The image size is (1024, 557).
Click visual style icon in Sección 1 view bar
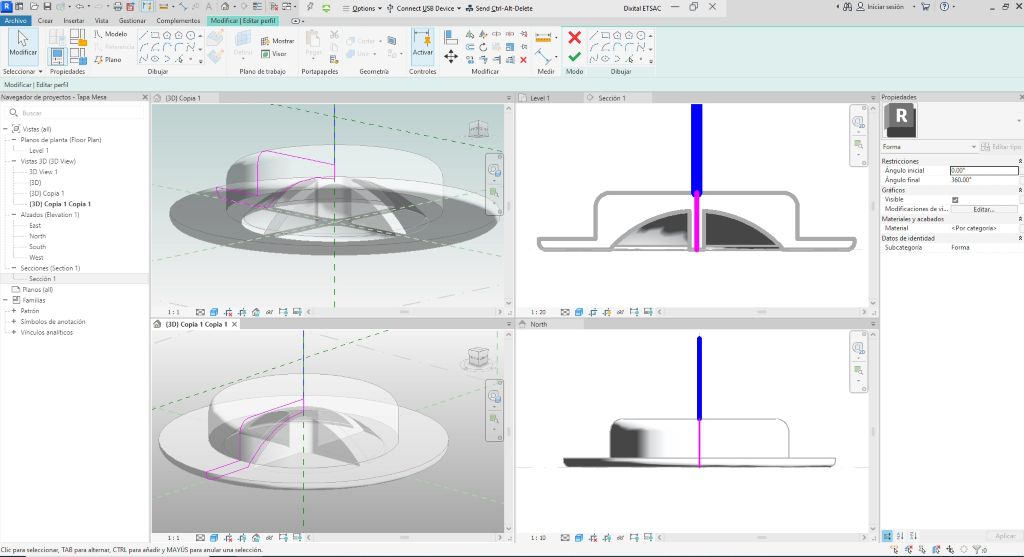click(579, 312)
